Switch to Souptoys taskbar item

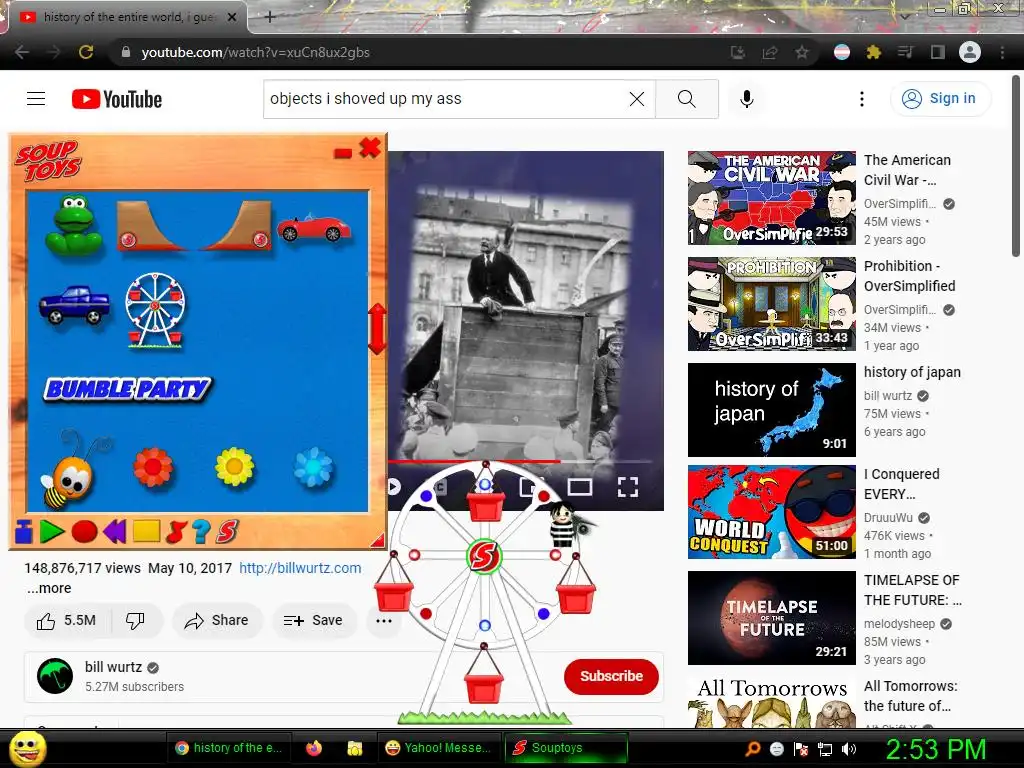tap(566, 748)
